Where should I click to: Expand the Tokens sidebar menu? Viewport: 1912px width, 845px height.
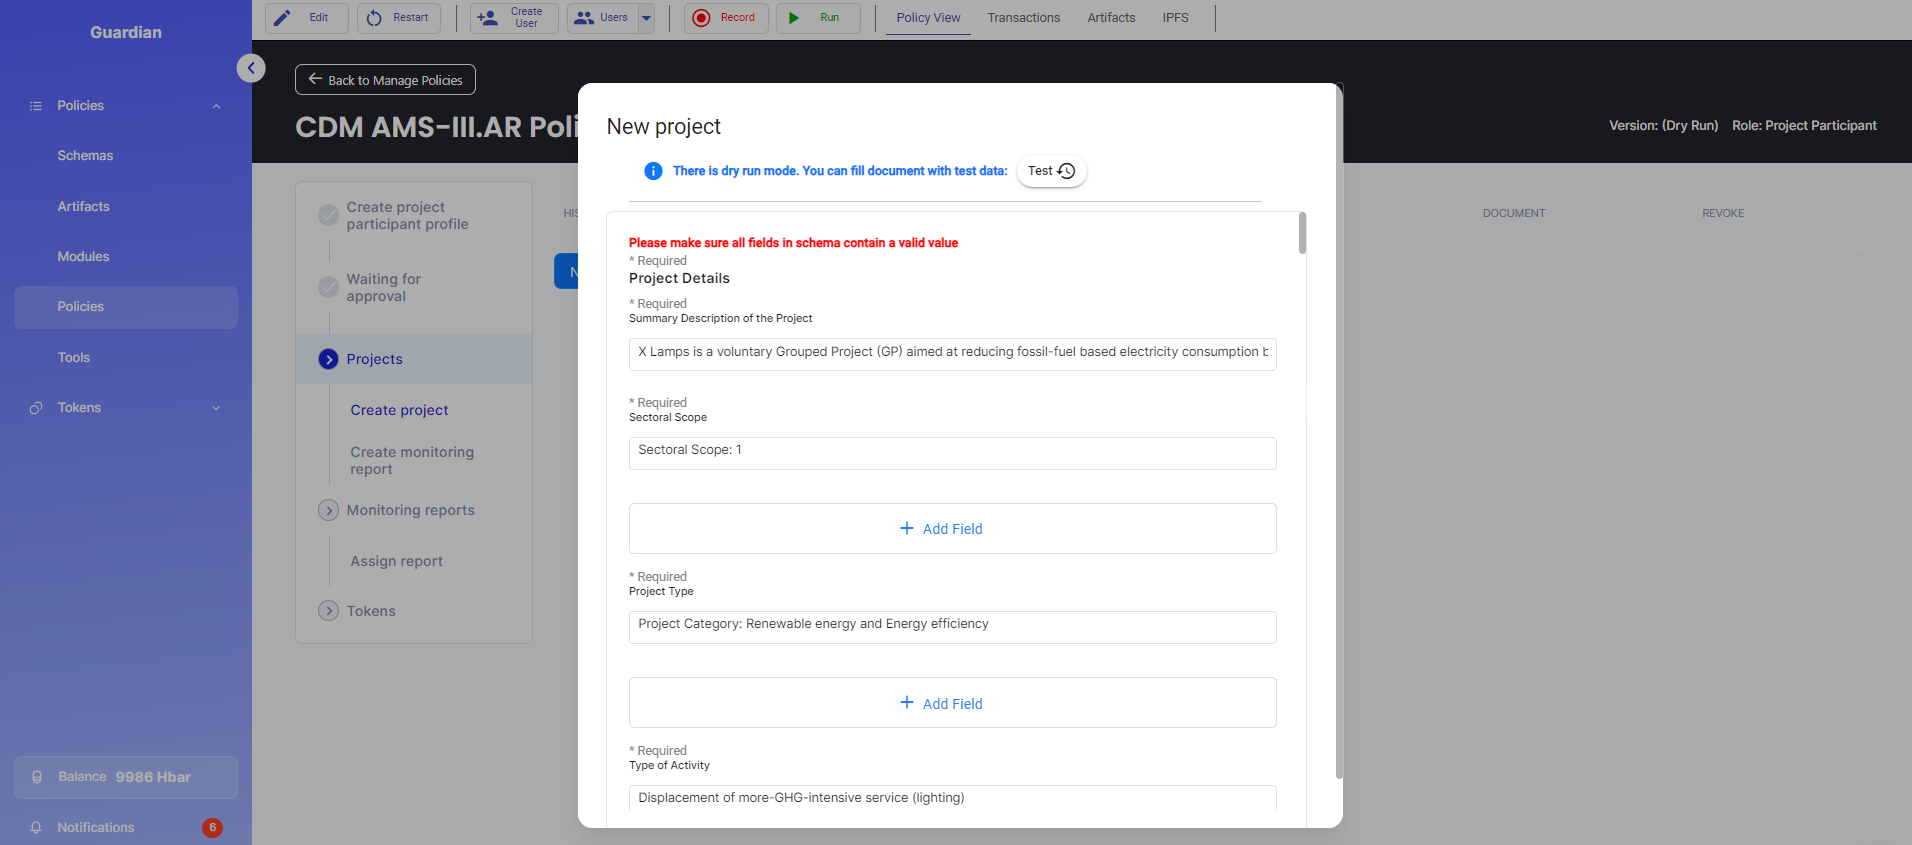pos(216,408)
